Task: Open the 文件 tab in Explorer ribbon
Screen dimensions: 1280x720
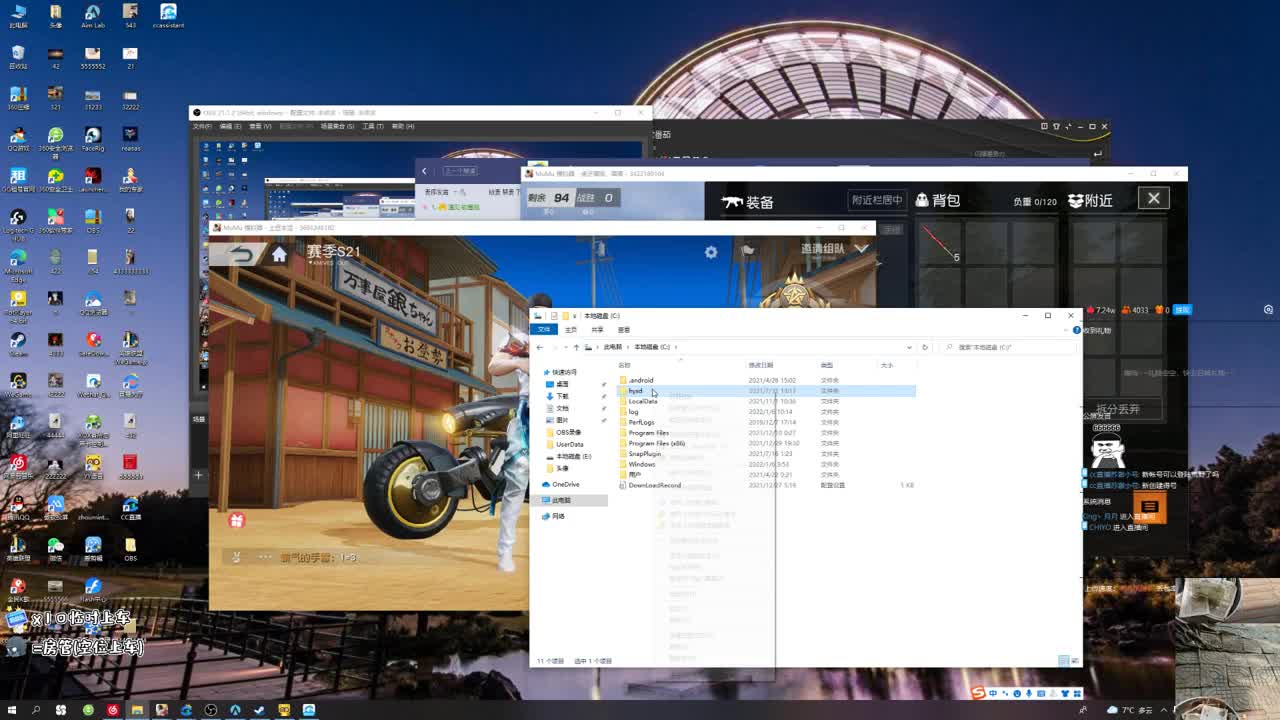Action: click(x=544, y=329)
